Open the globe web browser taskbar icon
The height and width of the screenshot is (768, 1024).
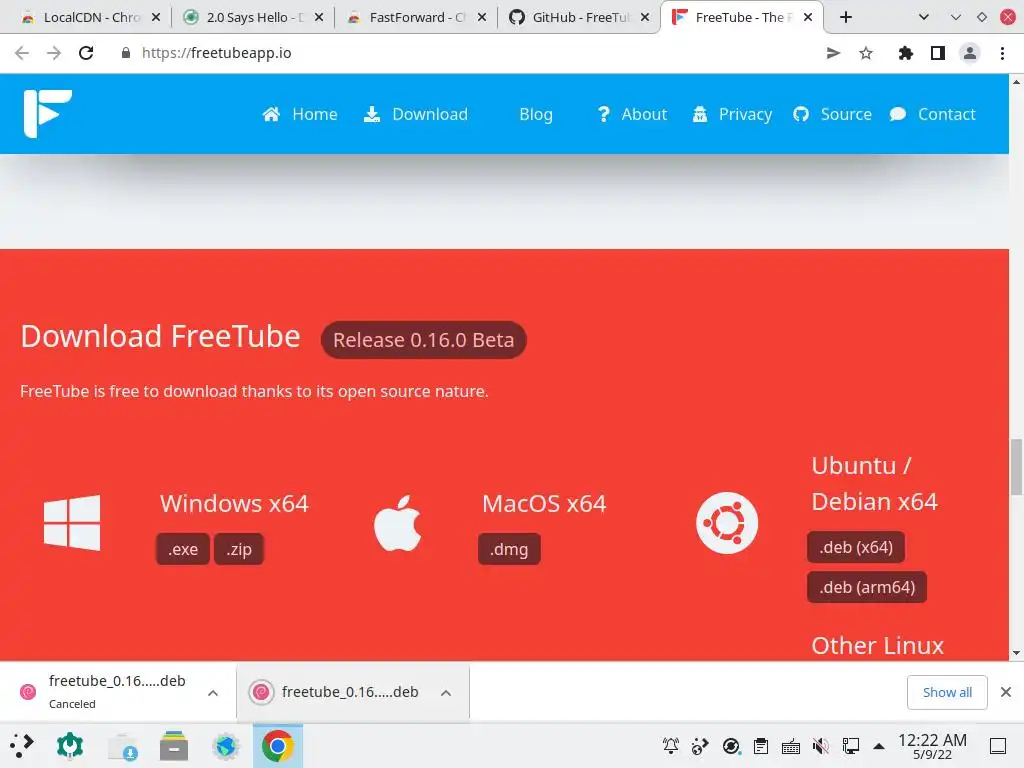226,746
